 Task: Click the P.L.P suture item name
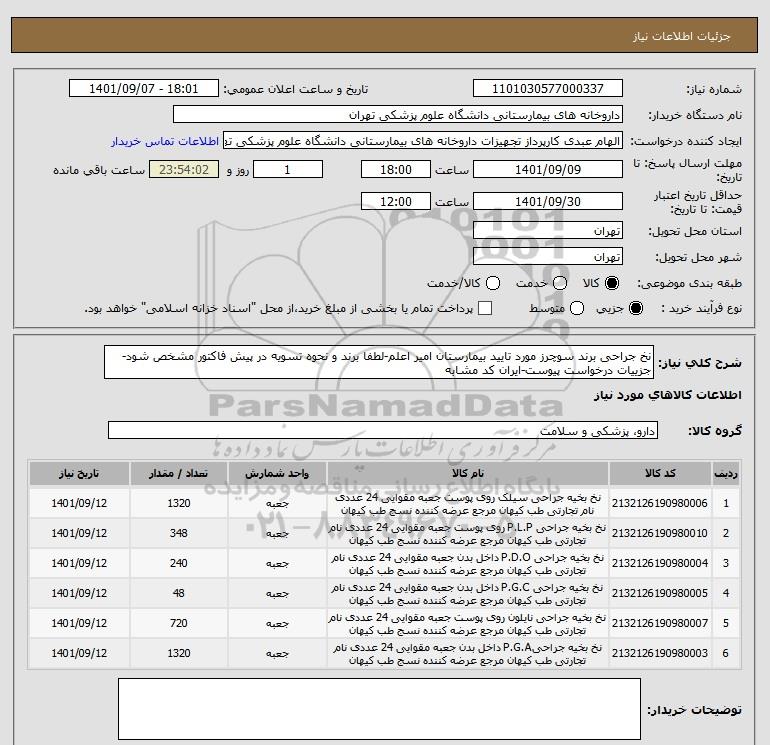pos(468,534)
